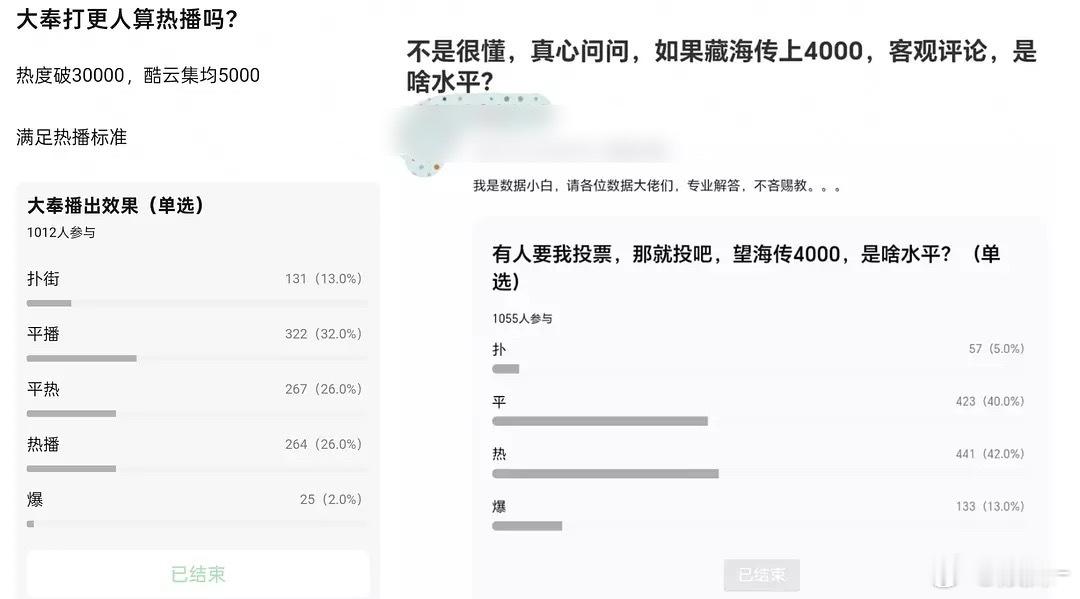Choose 爆 in the 大奉 poll

point(198,509)
